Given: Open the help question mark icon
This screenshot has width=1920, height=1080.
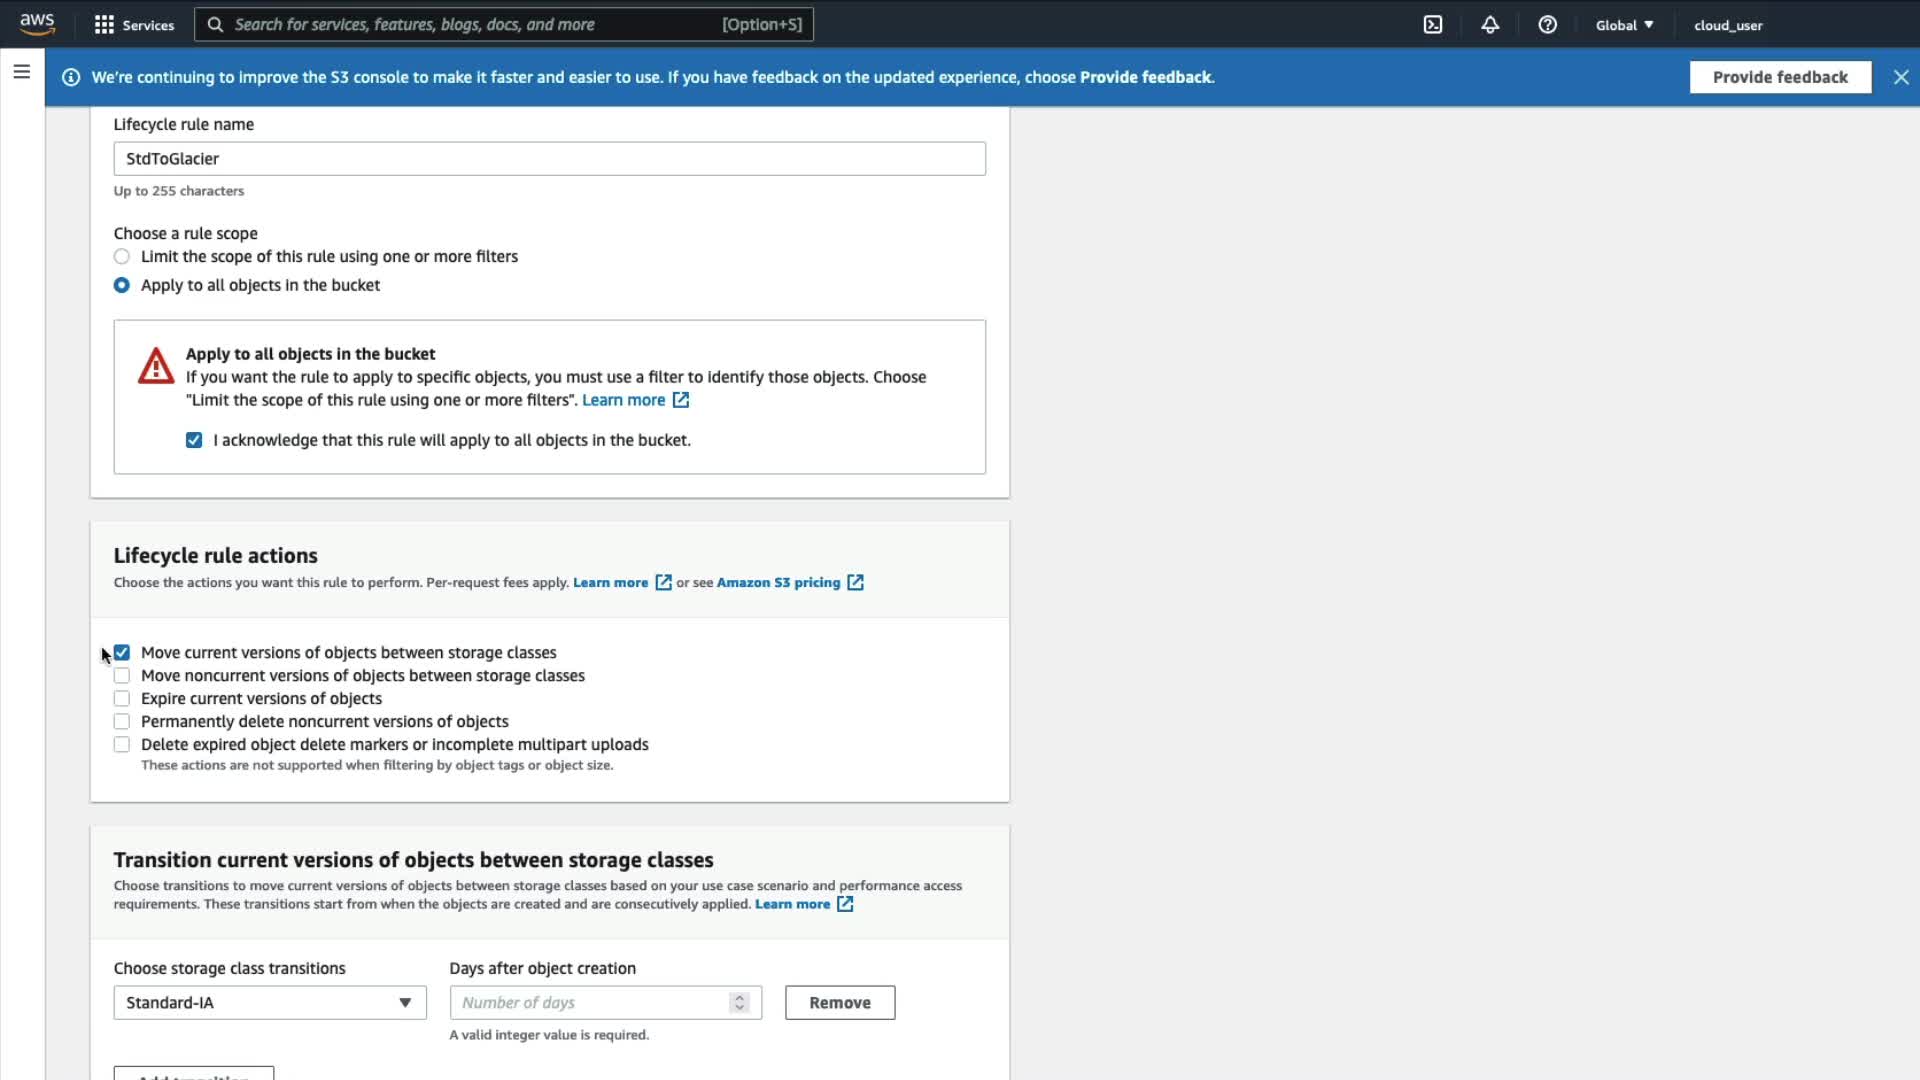Looking at the screenshot, I should point(1547,25).
